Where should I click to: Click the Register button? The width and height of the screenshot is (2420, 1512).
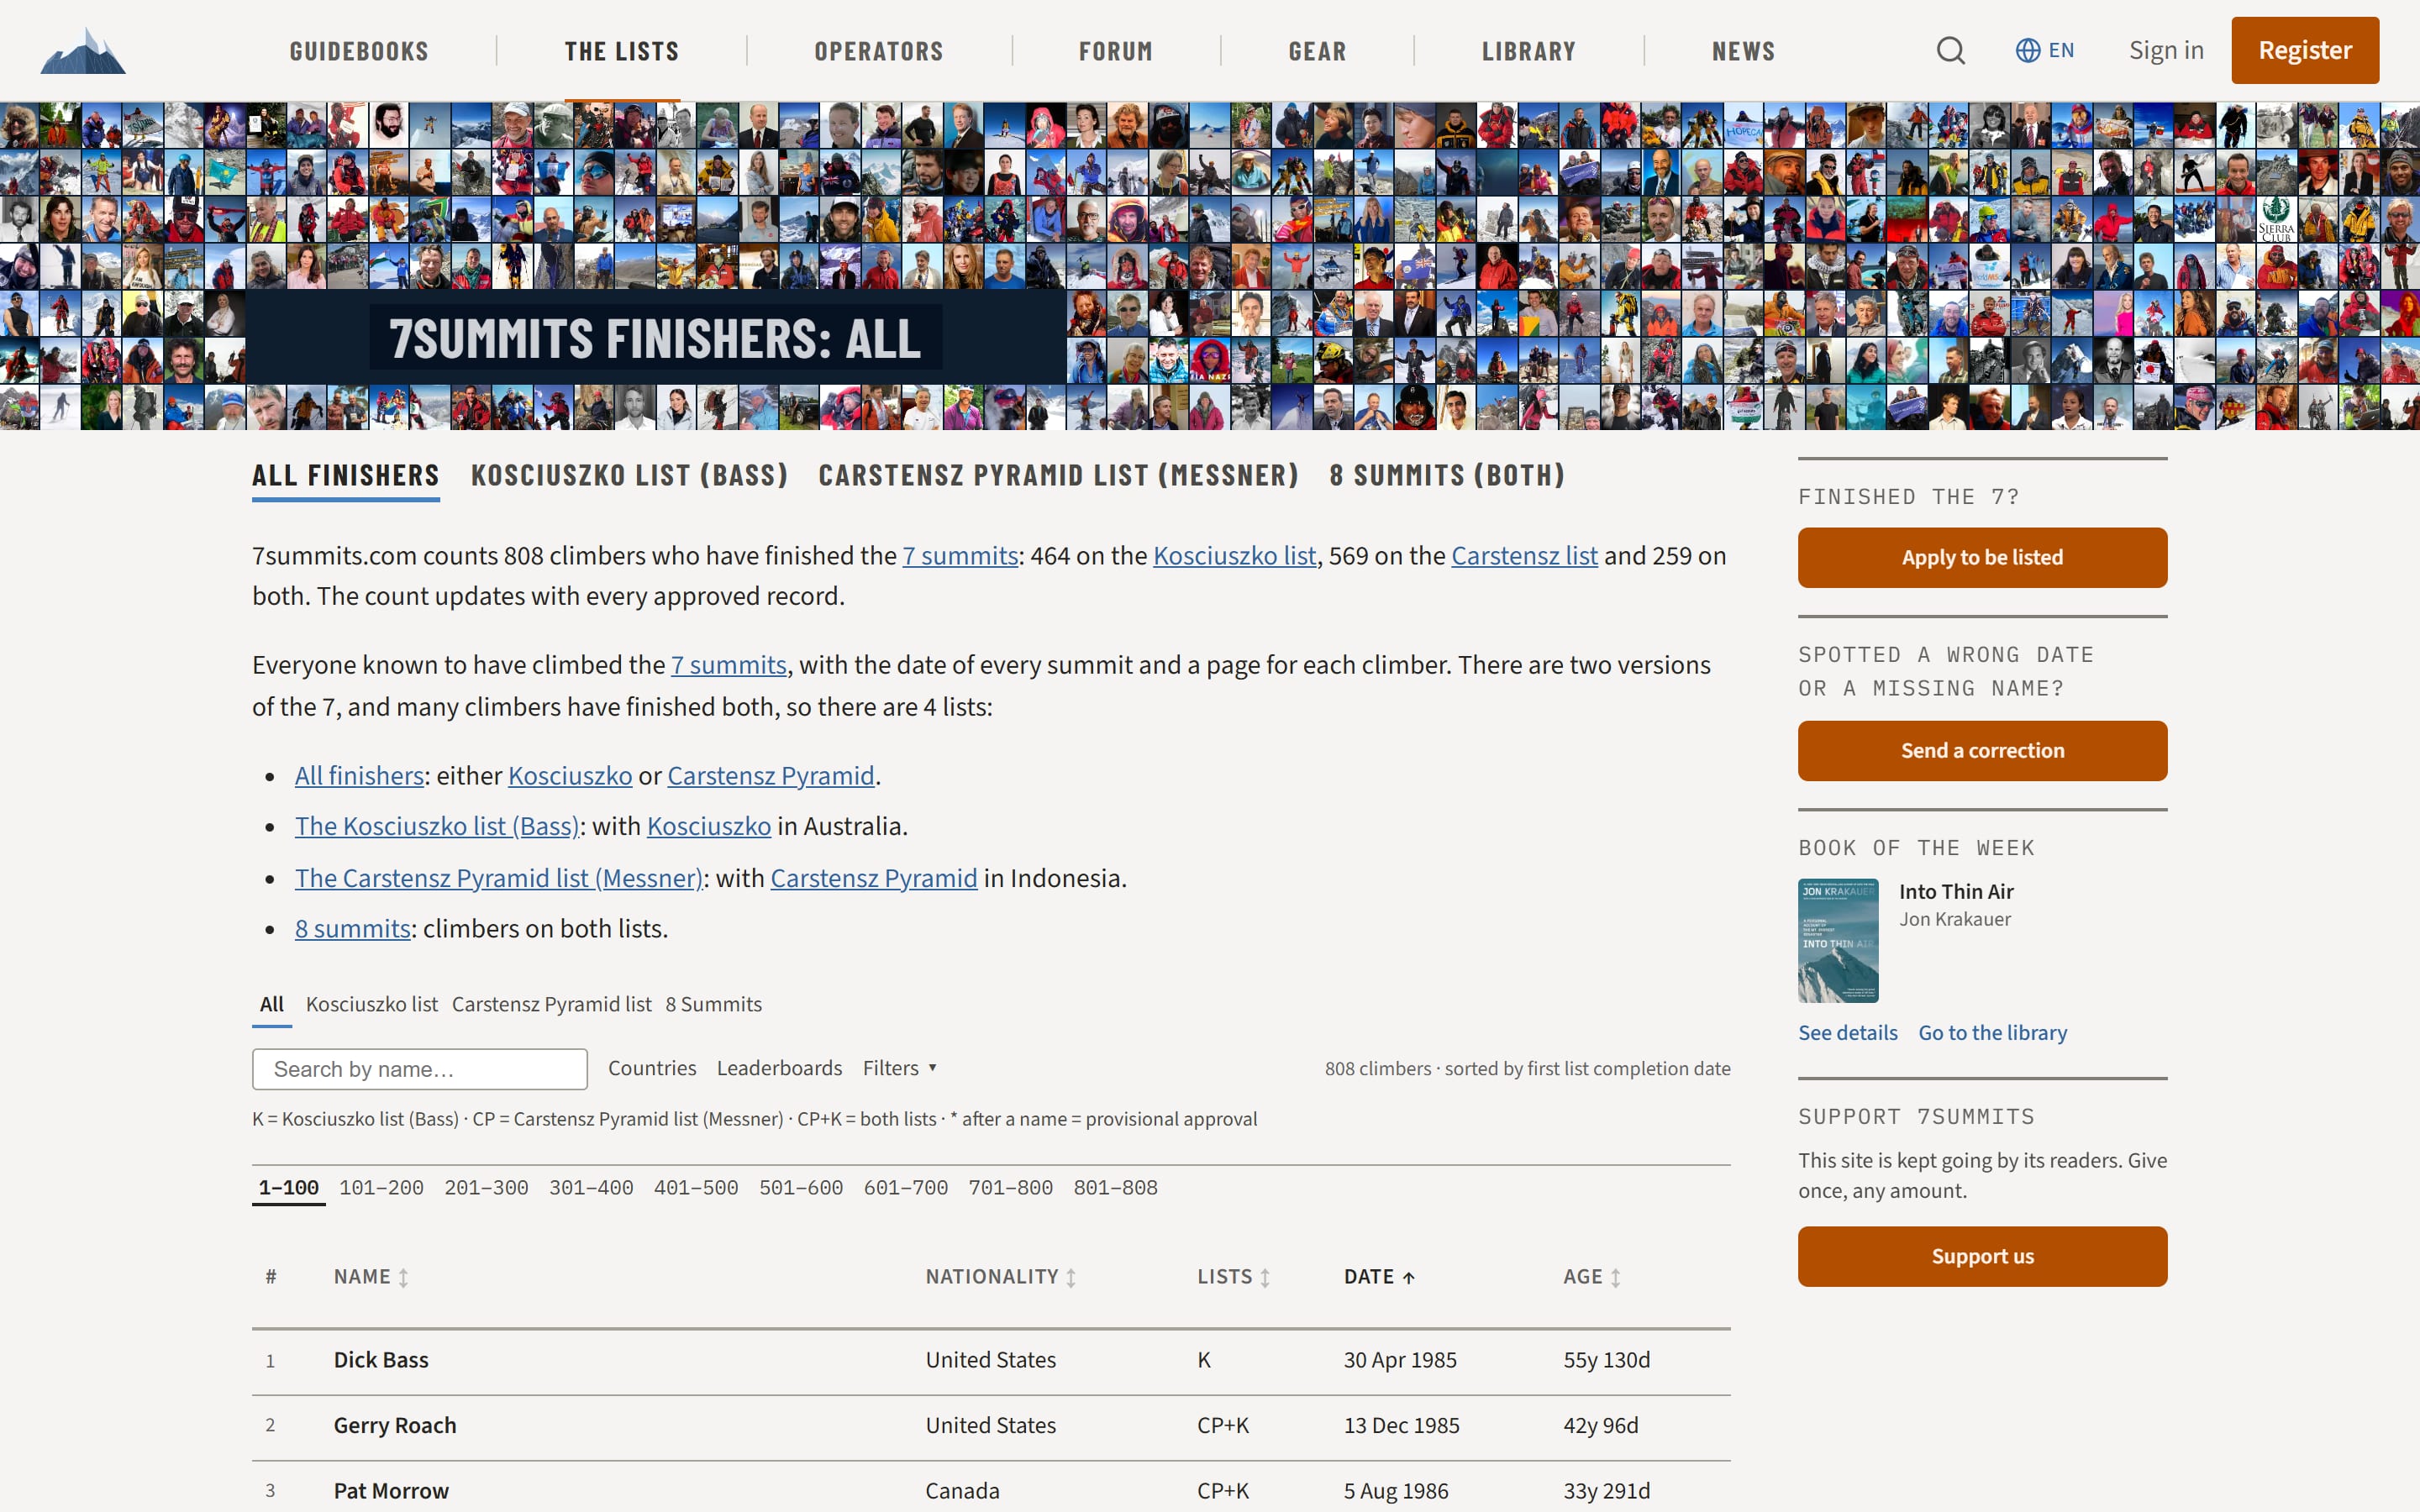coord(2304,50)
